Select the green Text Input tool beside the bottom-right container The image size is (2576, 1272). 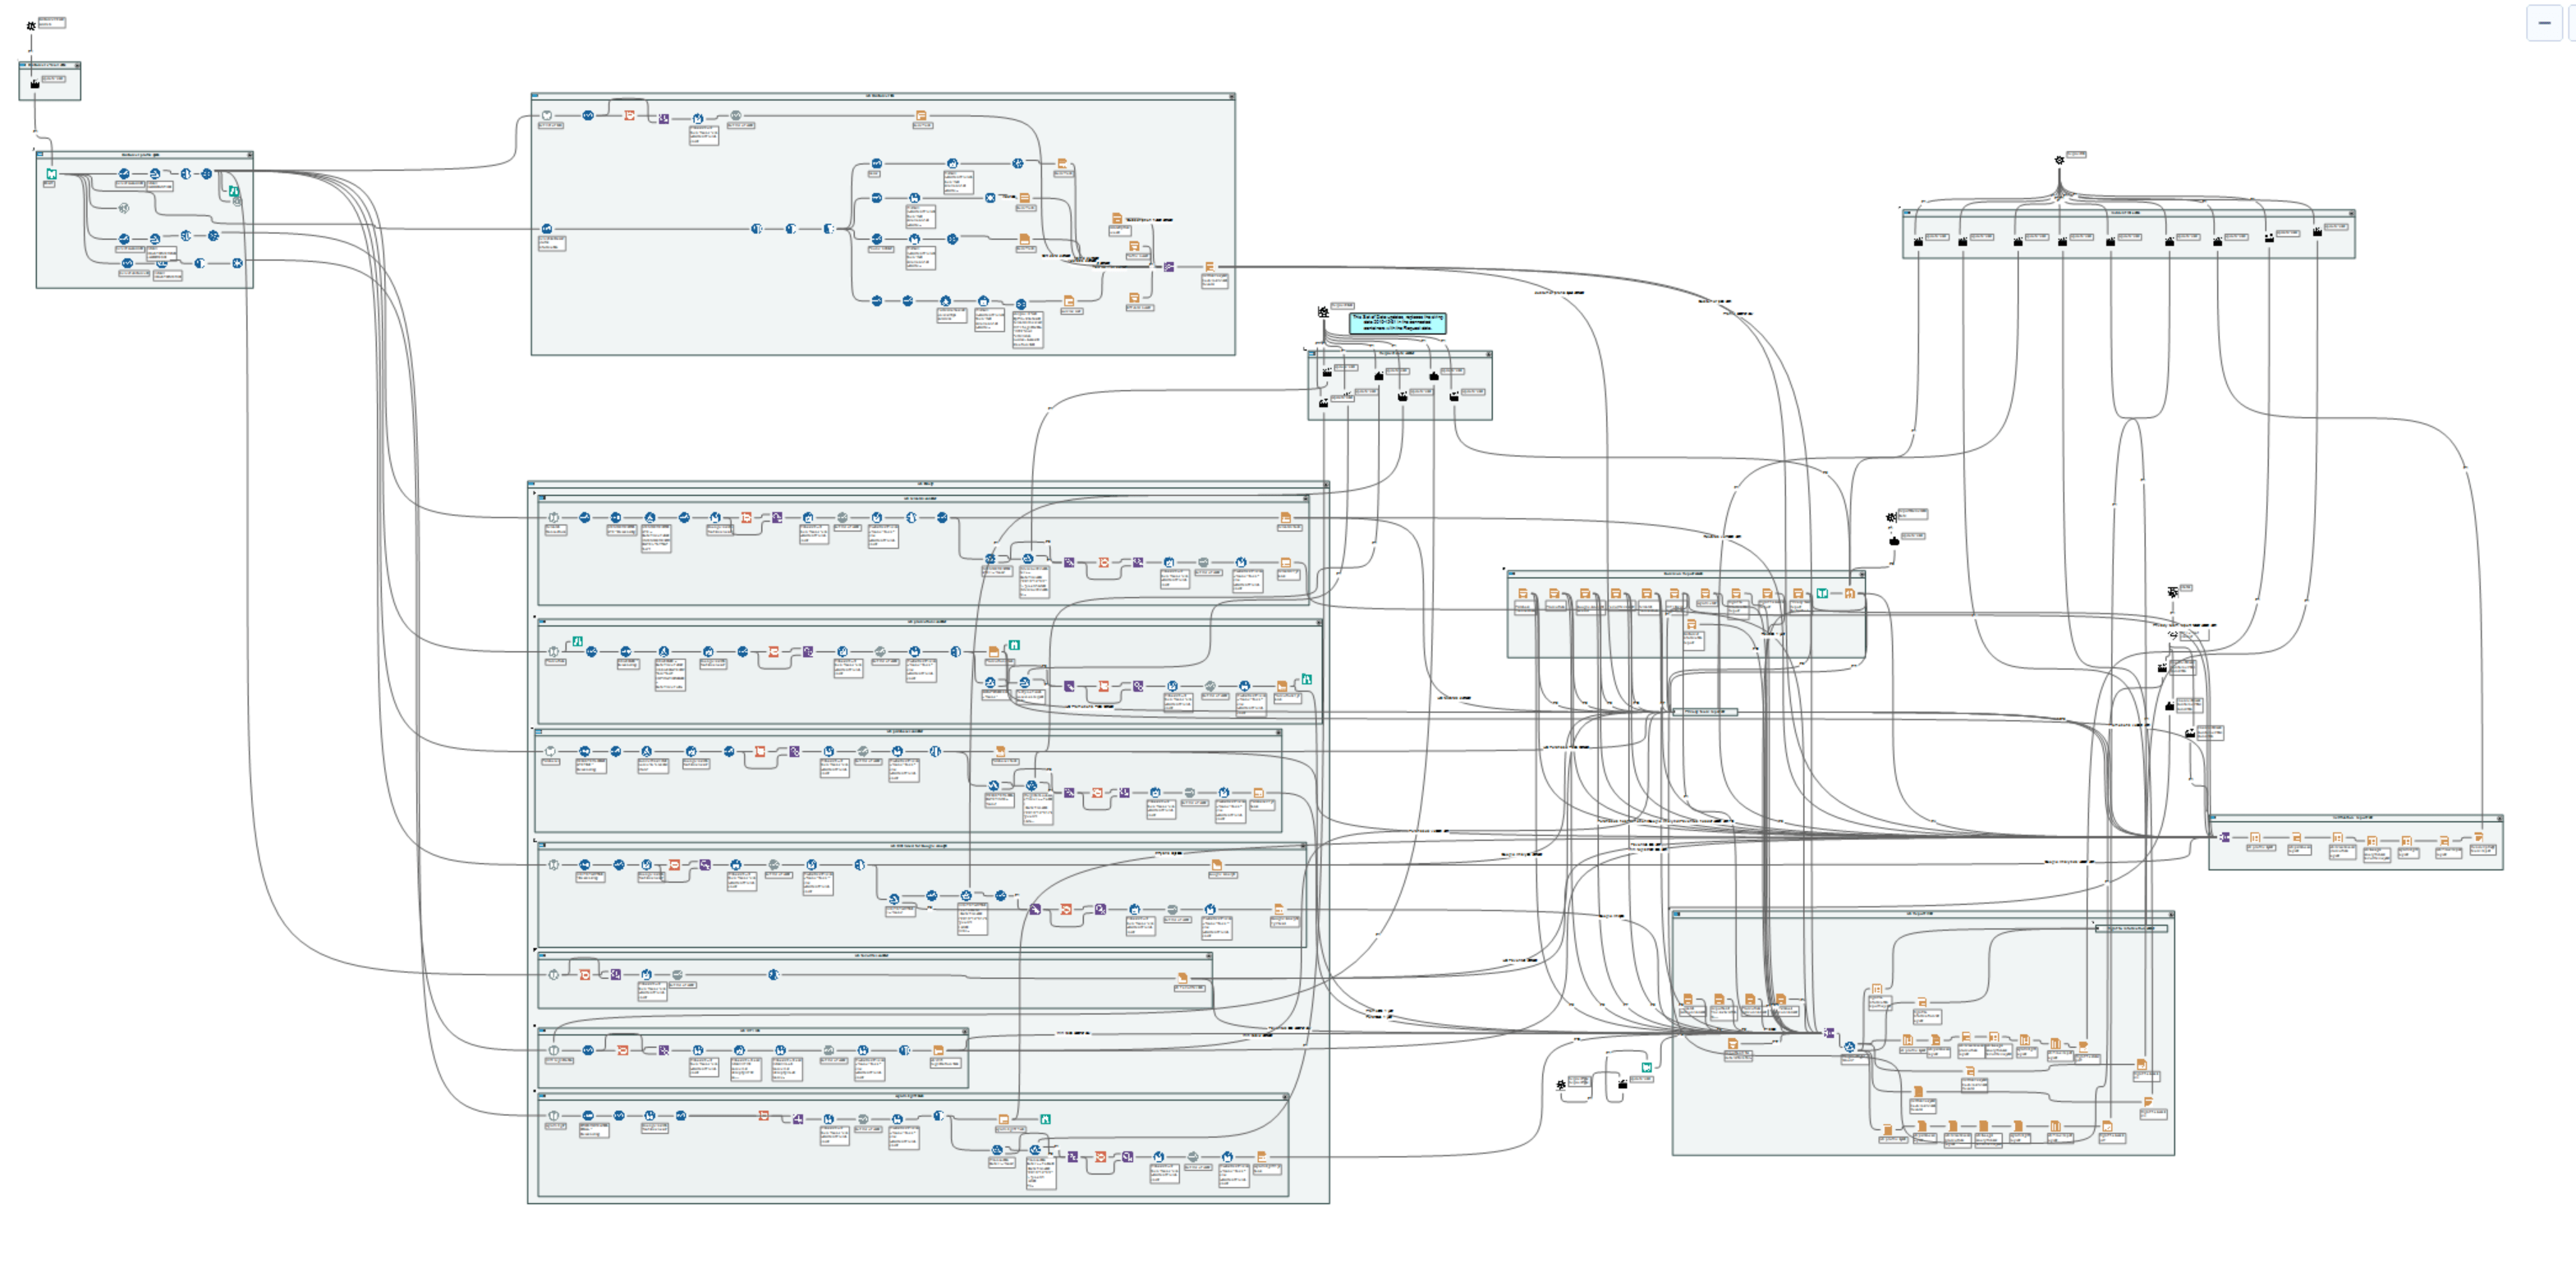1646,1067
